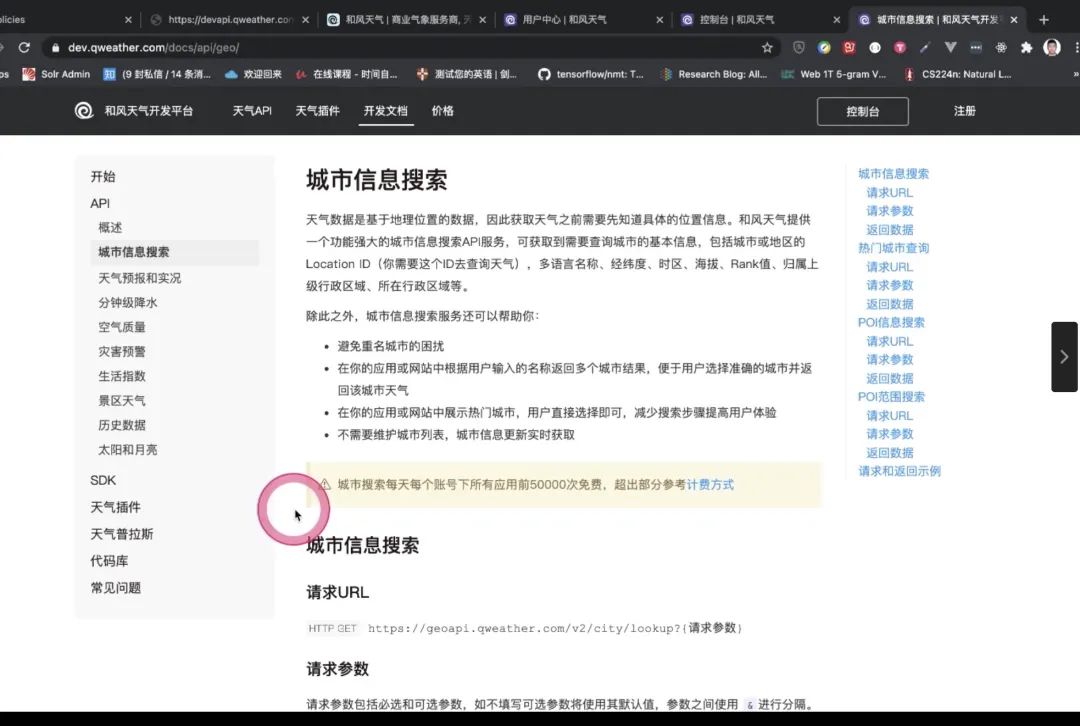Screen dimensions: 1080x726
Task: Open 天气插件 in the top navigation
Action: 318,111
